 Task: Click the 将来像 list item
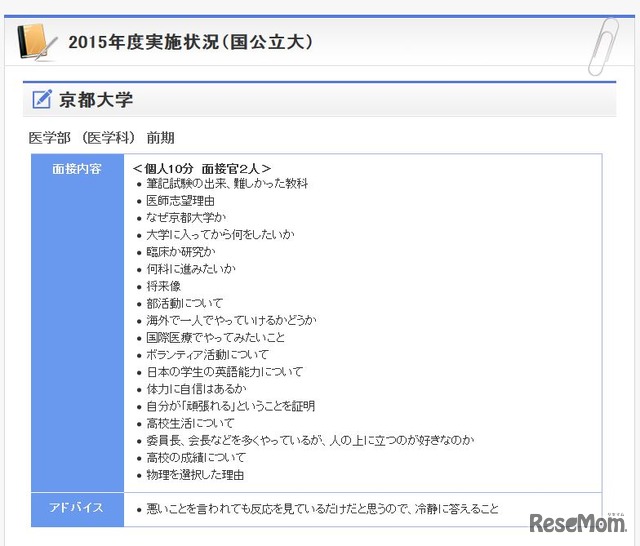click(x=163, y=286)
